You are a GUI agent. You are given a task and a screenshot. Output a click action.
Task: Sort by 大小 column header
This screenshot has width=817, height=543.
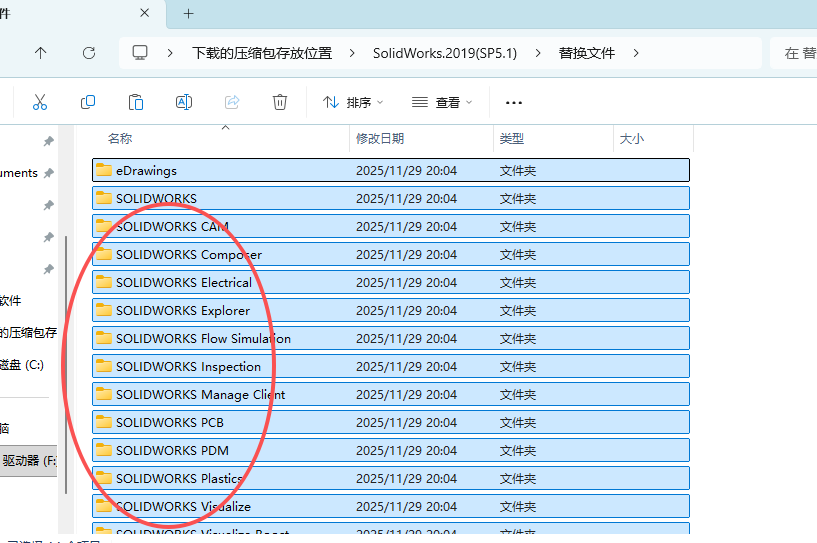point(632,139)
